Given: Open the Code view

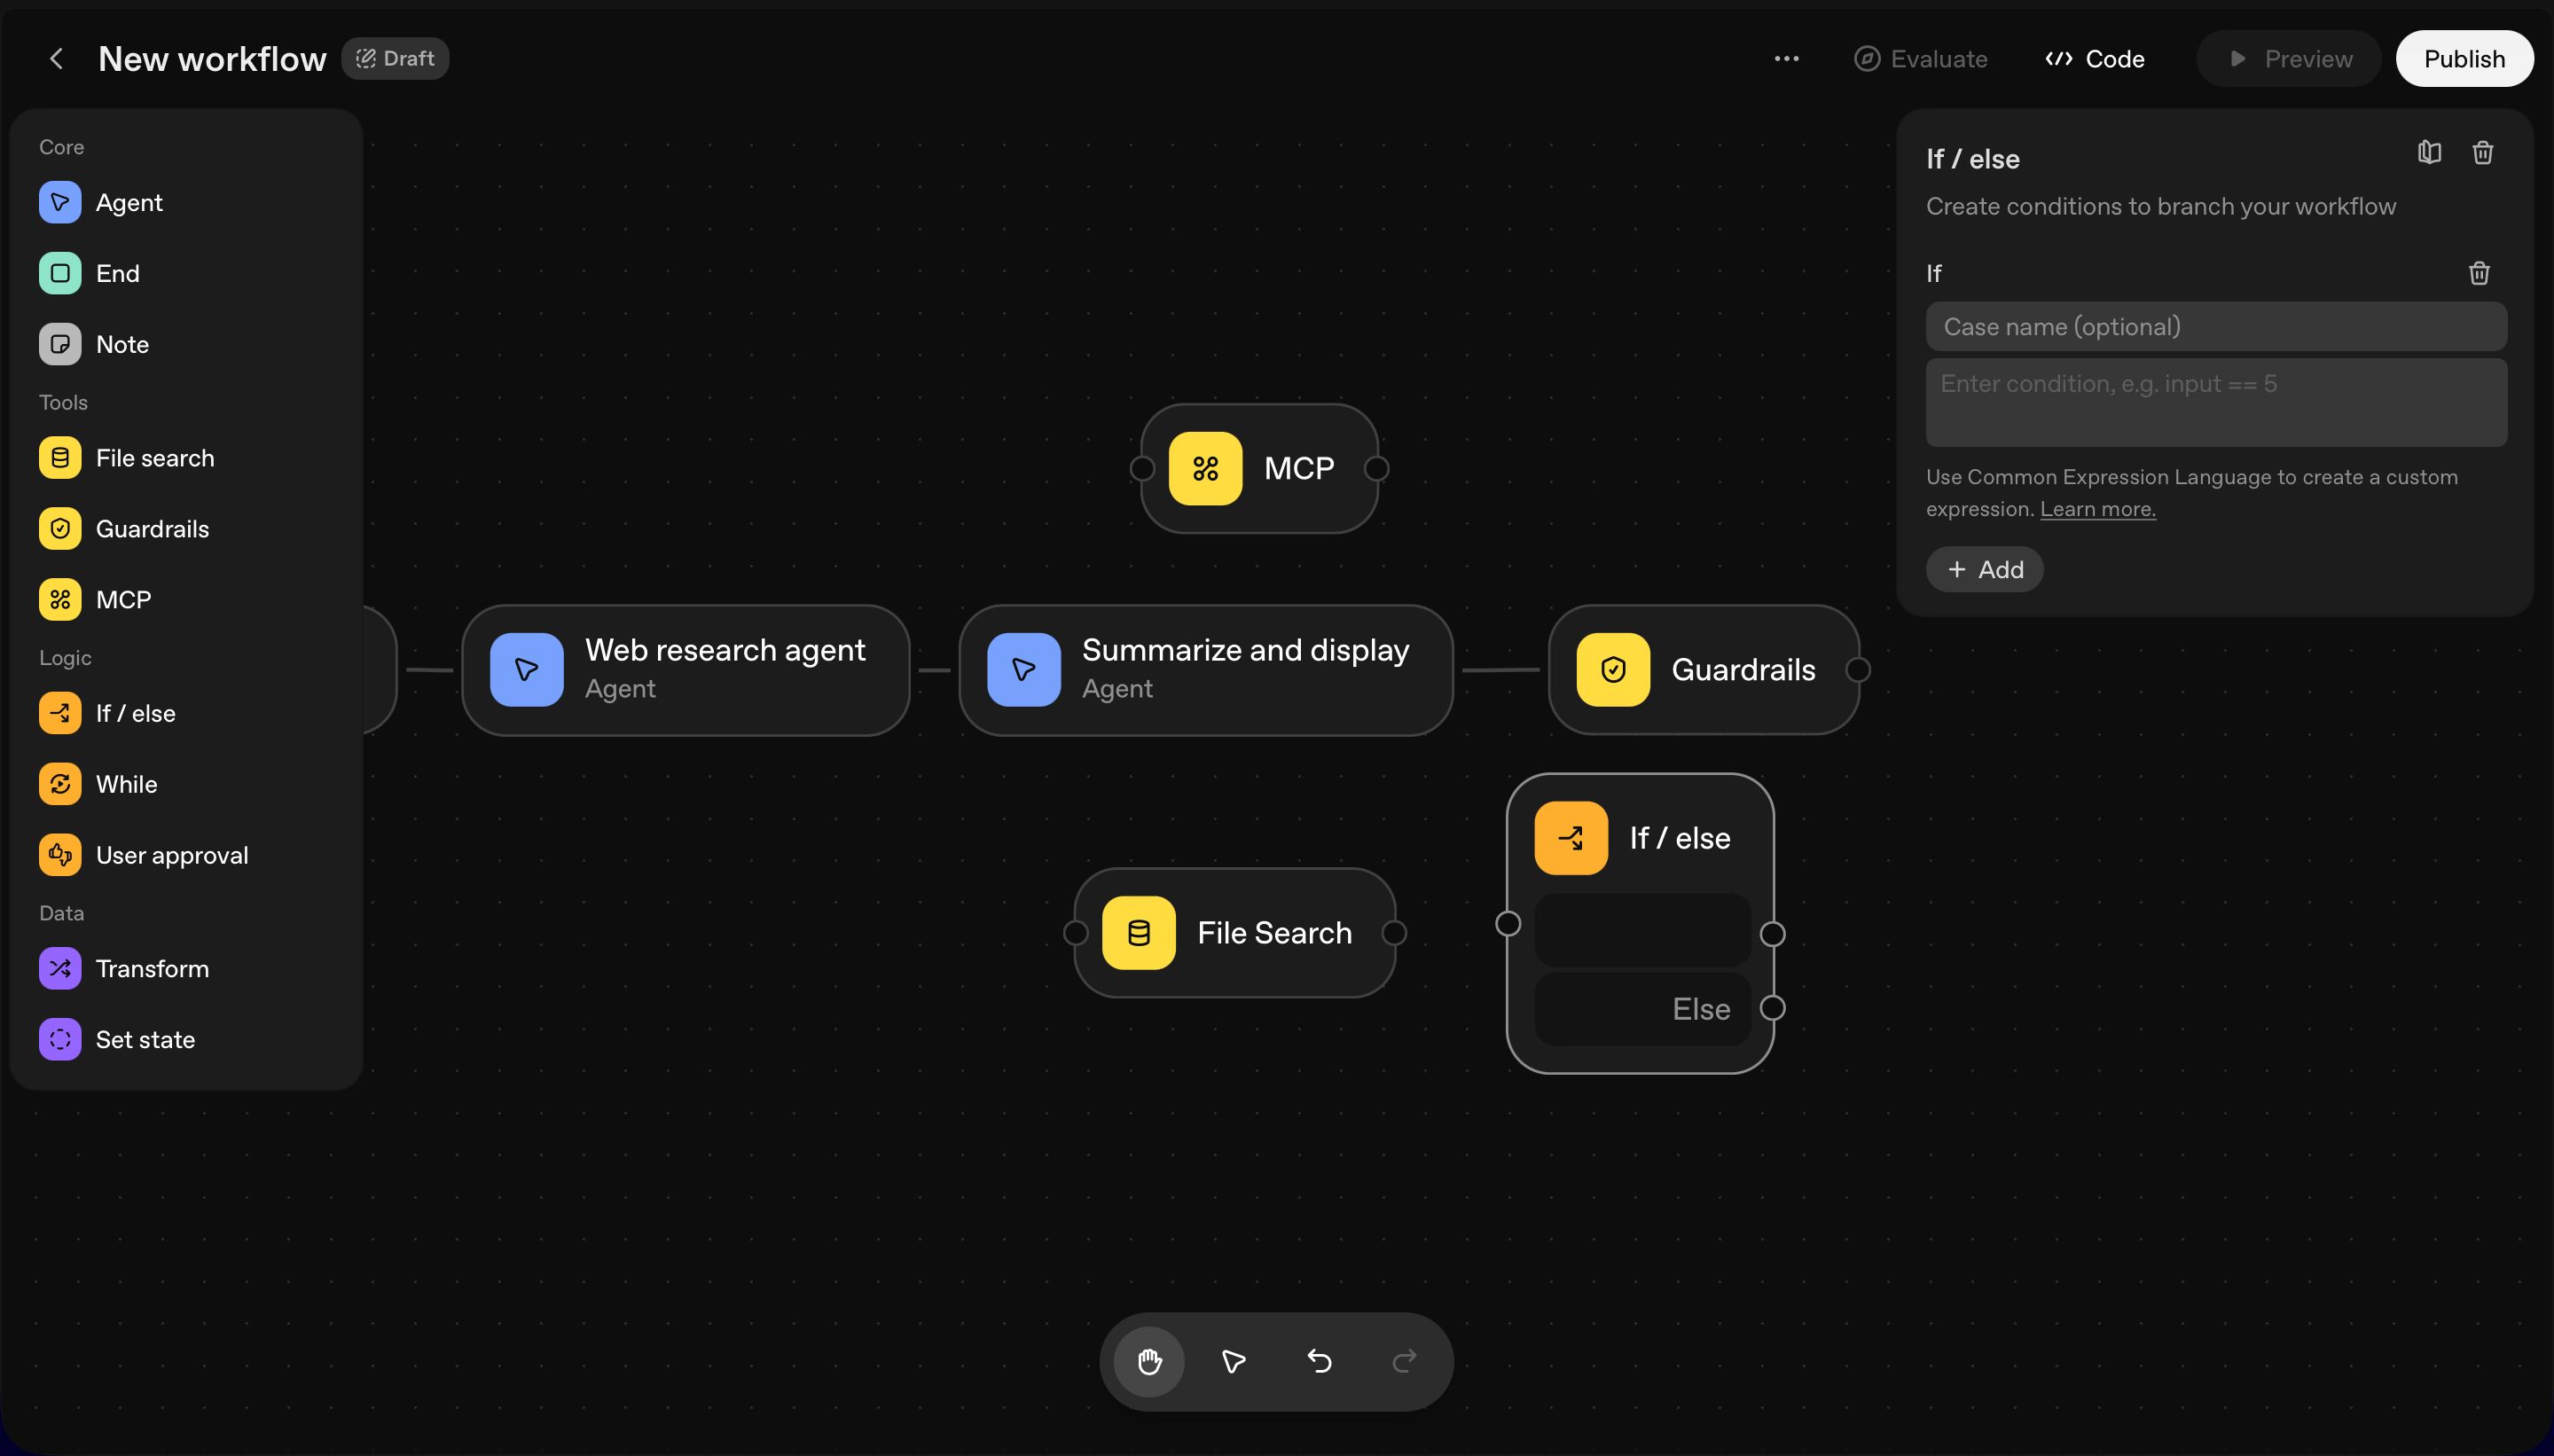Looking at the screenshot, I should coord(2095,59).
